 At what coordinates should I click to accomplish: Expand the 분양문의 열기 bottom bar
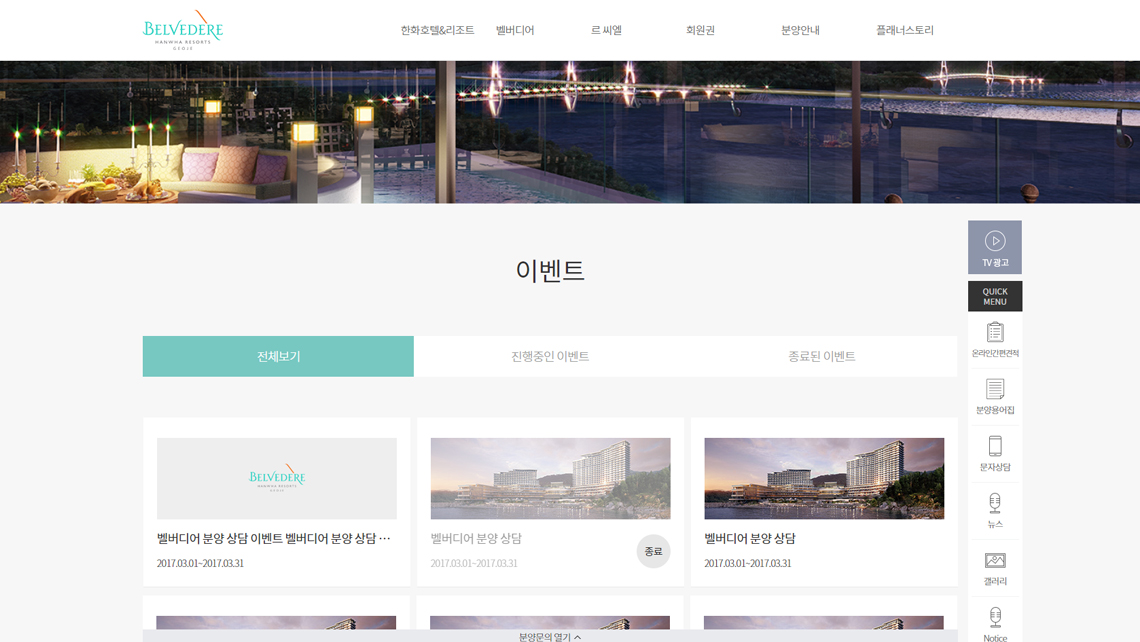click(x=549, y=636)
